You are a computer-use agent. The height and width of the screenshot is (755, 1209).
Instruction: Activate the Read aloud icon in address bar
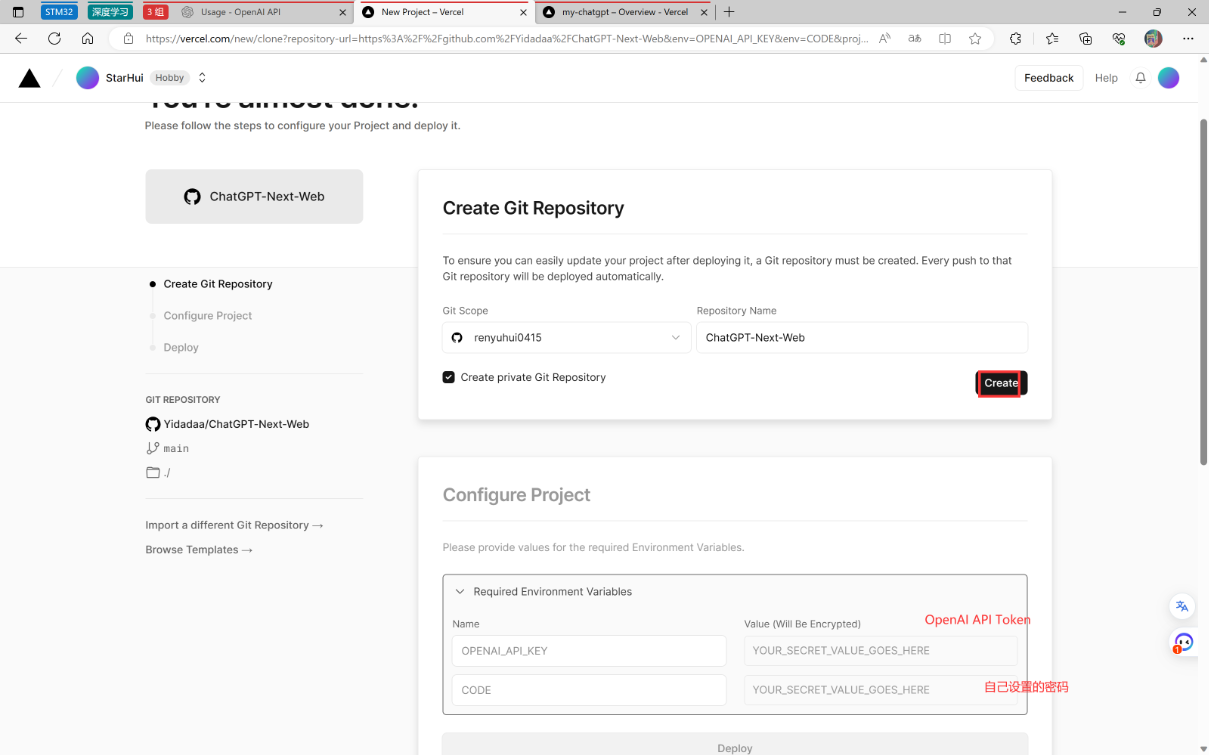pyautogui.click(x=885, y=38)
